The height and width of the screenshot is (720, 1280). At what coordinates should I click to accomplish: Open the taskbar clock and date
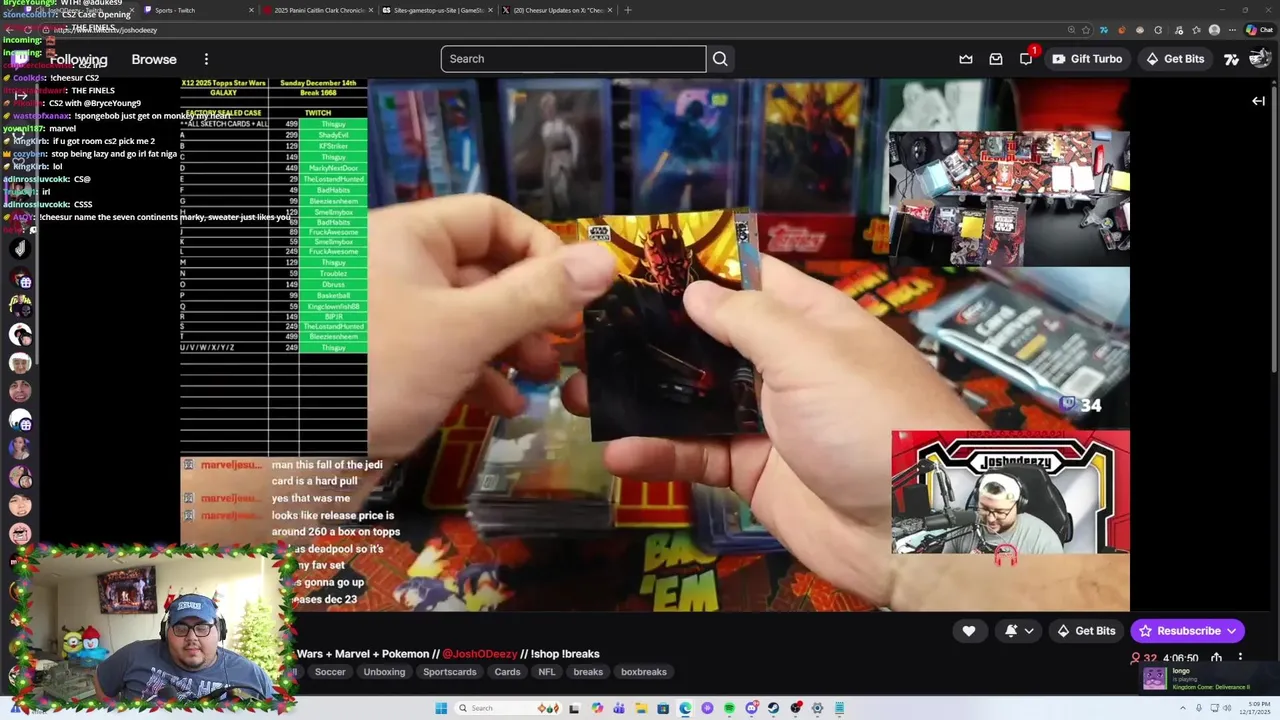pyautogui.click(x=1255, y=708)
